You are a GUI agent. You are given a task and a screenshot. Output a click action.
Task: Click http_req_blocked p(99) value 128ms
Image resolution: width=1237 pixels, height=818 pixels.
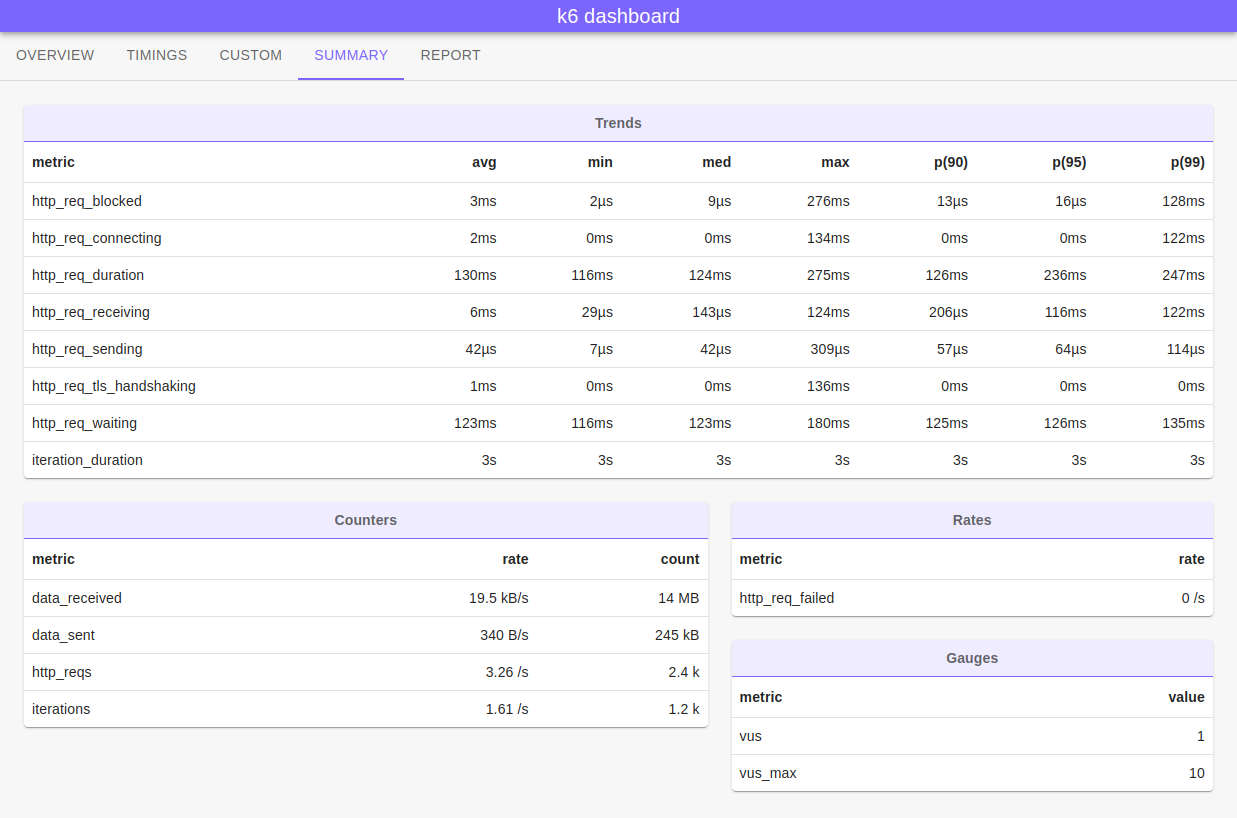1183,201
